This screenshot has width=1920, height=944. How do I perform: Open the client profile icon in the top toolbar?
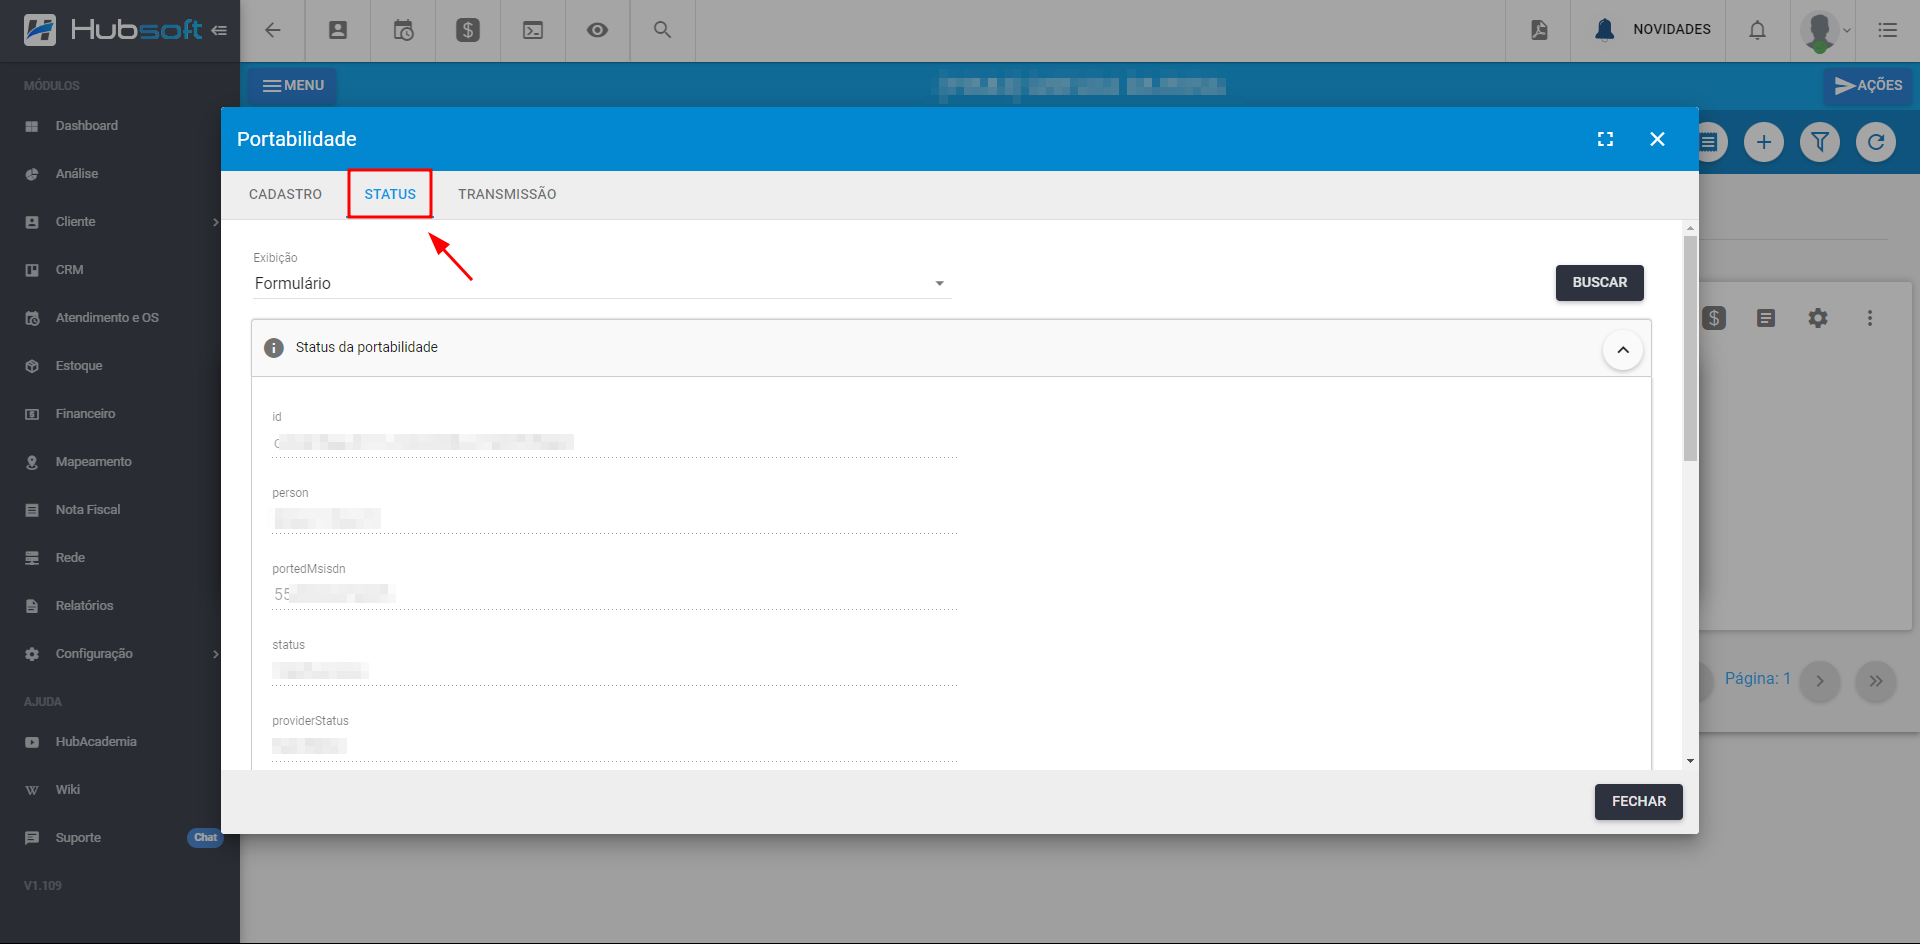pos(338,30)
